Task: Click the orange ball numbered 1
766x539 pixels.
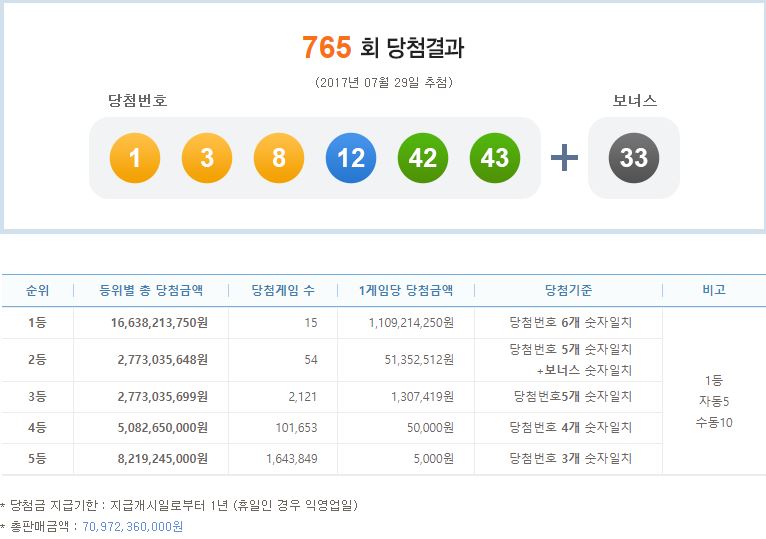Action: coord(135,157)
